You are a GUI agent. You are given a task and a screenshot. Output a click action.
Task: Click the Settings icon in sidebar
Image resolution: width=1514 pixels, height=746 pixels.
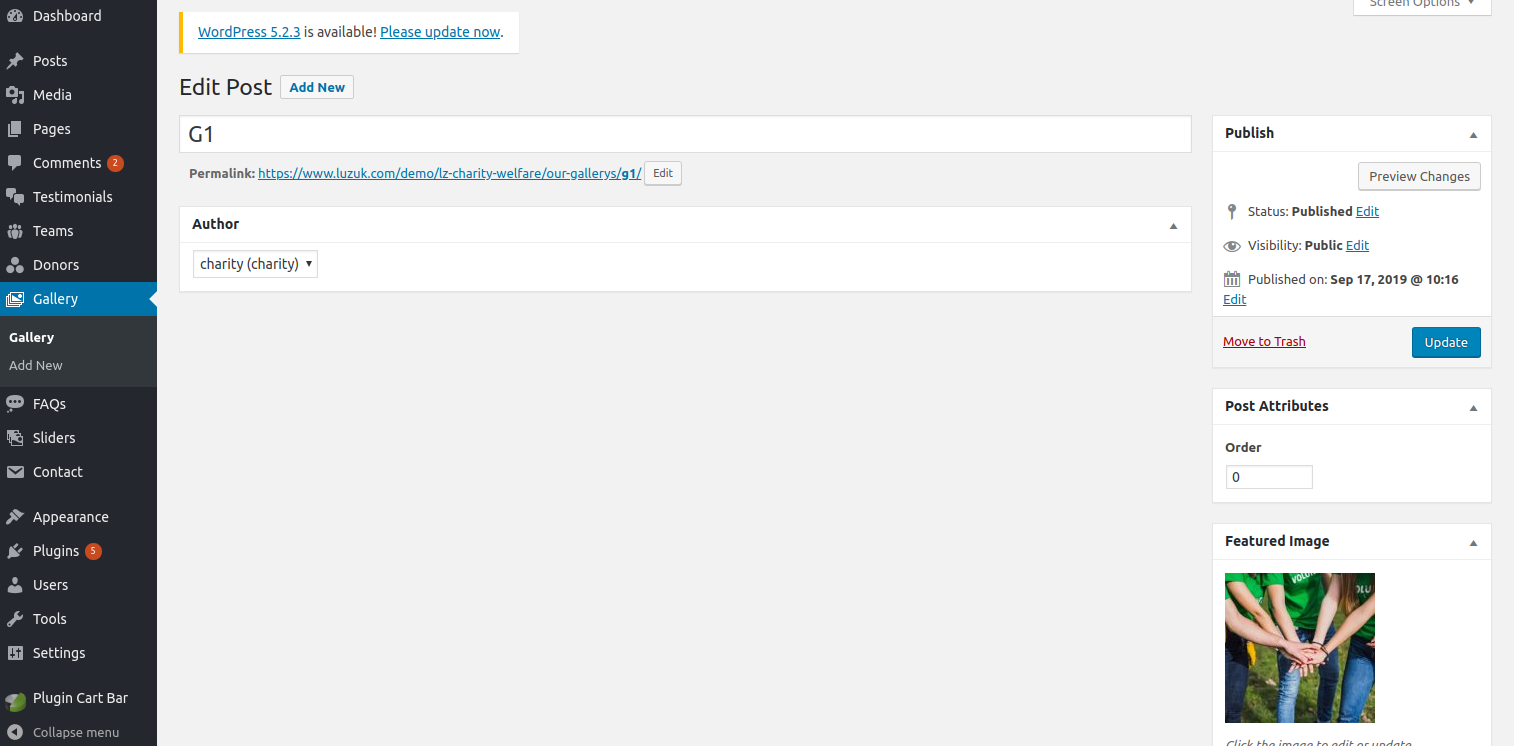[15, 653]
